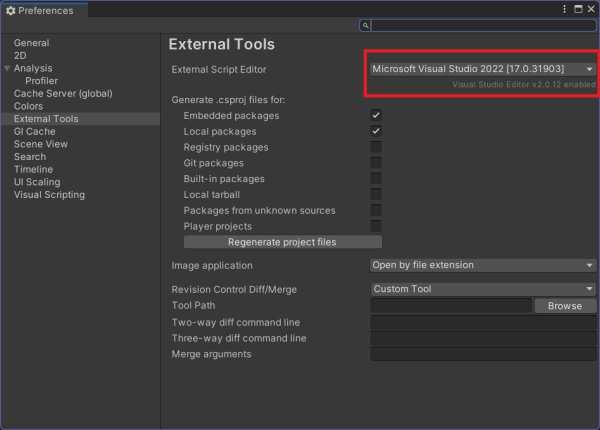Click Browse button for Tool Path

[x=565, y=306]
